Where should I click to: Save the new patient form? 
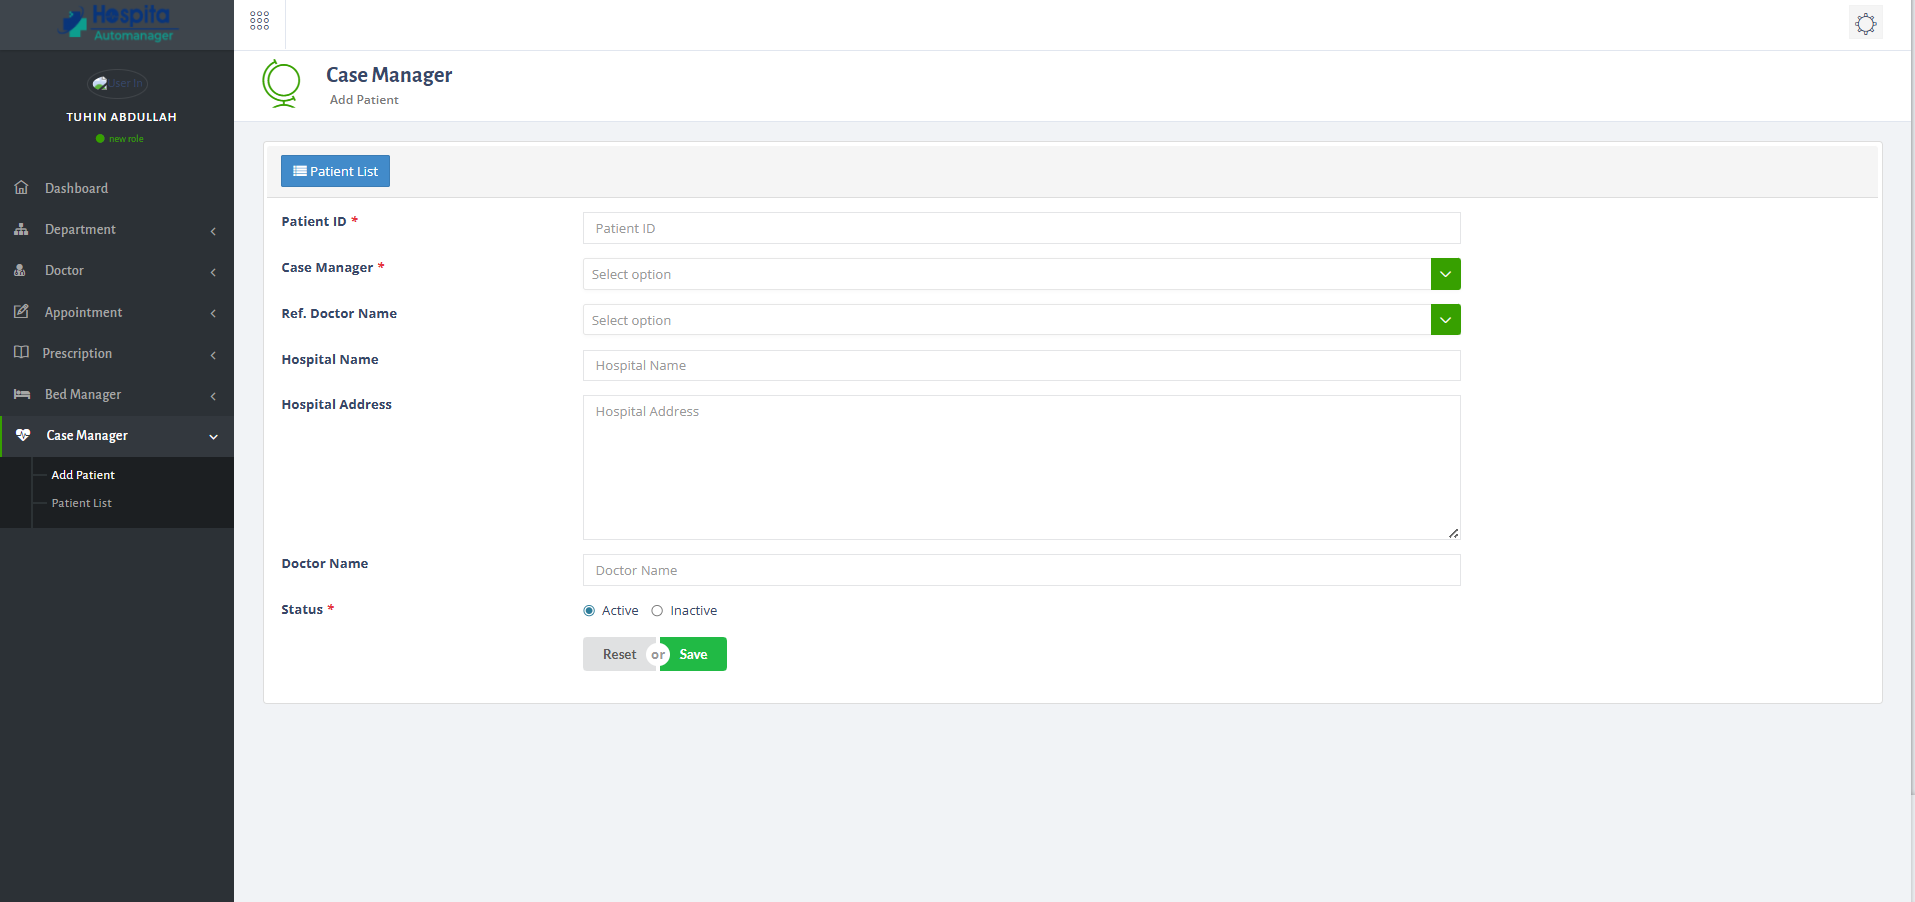[x=693, y=654]
